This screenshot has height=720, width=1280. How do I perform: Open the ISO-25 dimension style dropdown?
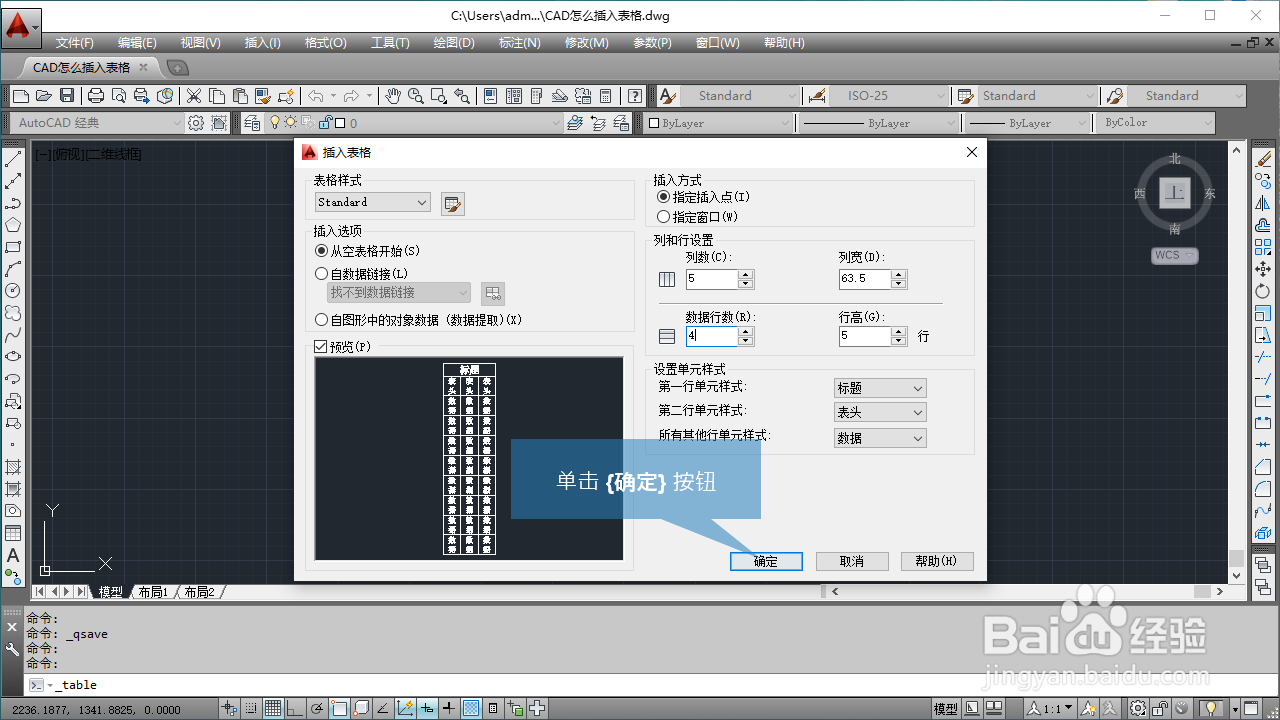pos(887,96)
